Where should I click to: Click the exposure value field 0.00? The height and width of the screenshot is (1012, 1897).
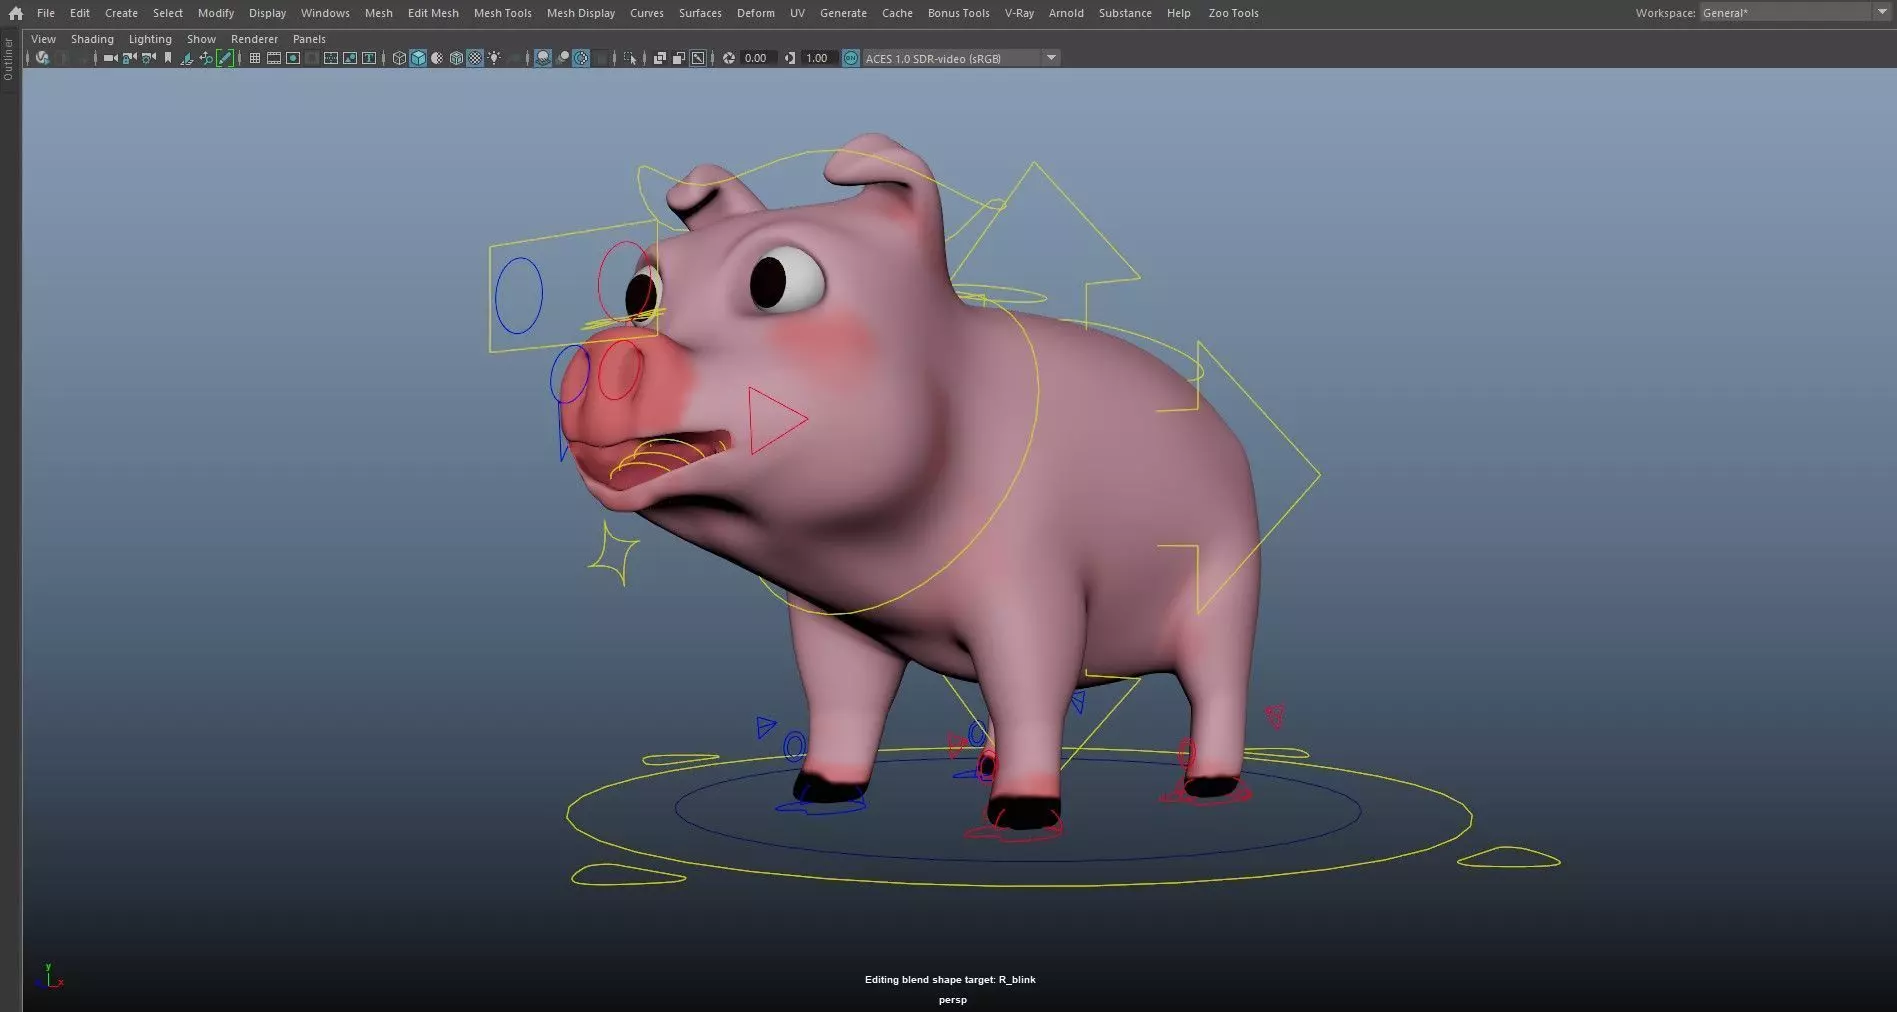[757, 58]
